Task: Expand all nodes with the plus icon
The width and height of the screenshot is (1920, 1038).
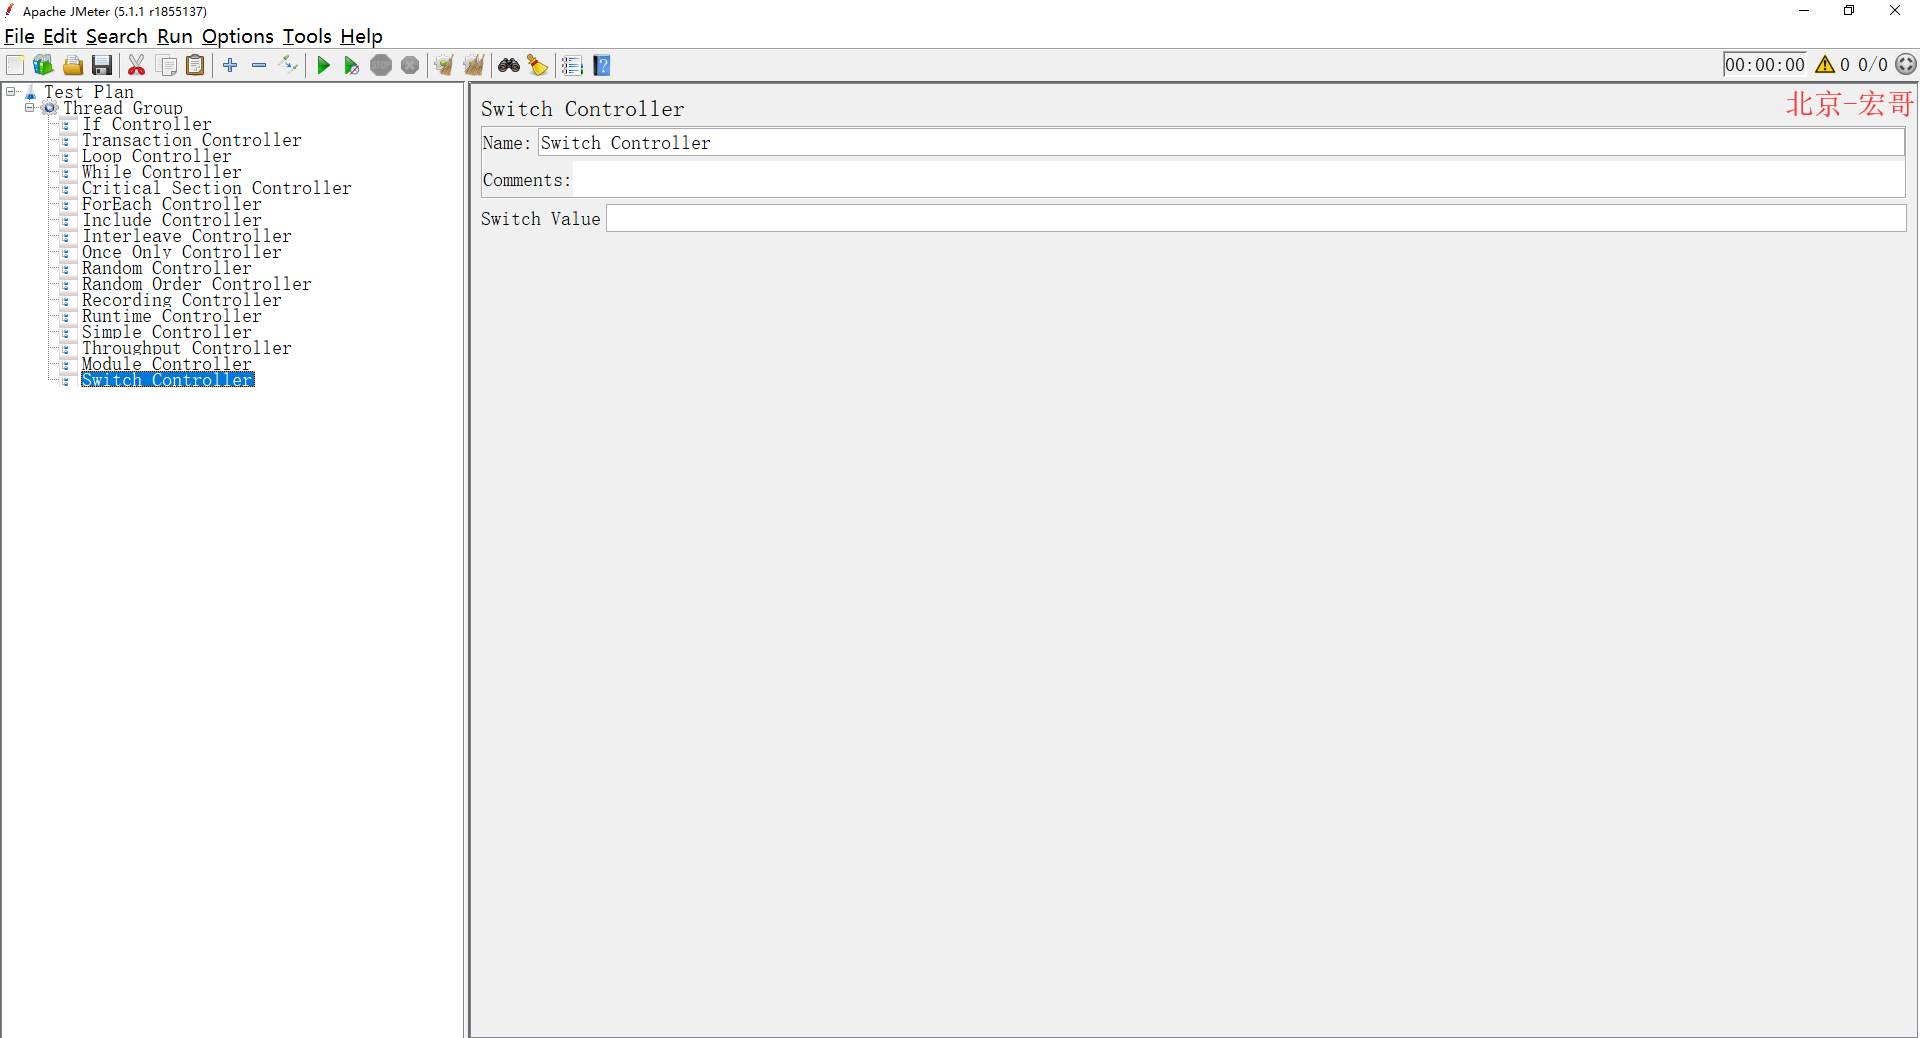Action: click(x=230, y=65)
